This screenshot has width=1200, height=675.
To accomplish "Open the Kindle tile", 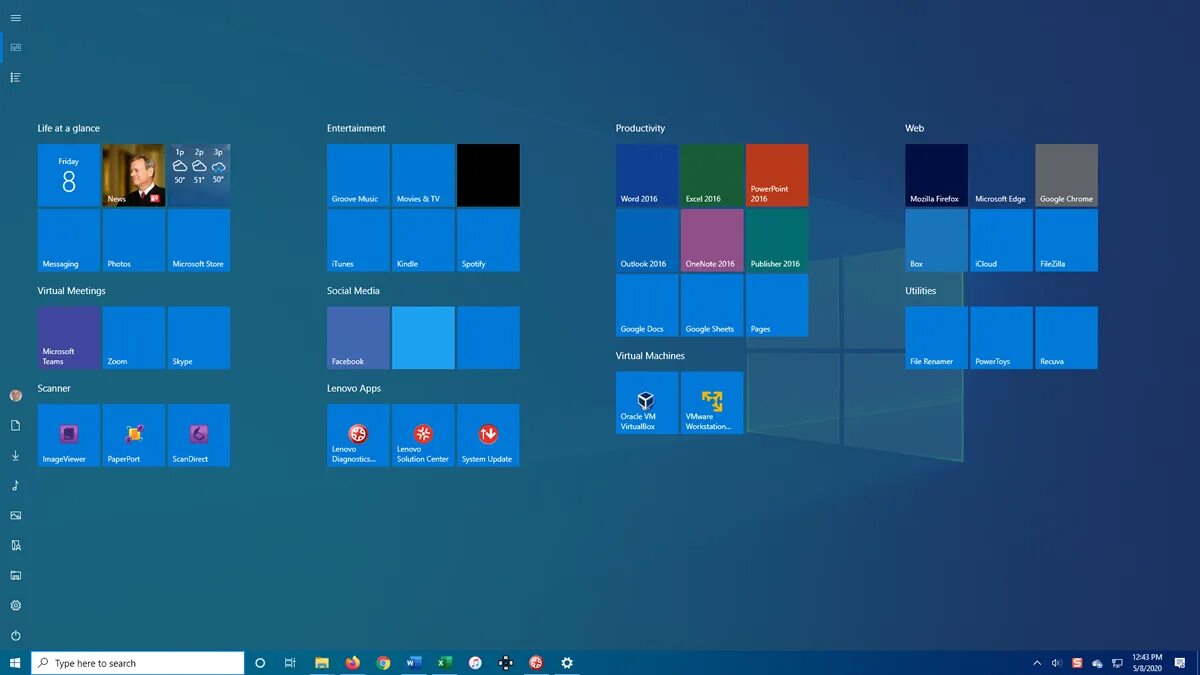I will 423,240.
